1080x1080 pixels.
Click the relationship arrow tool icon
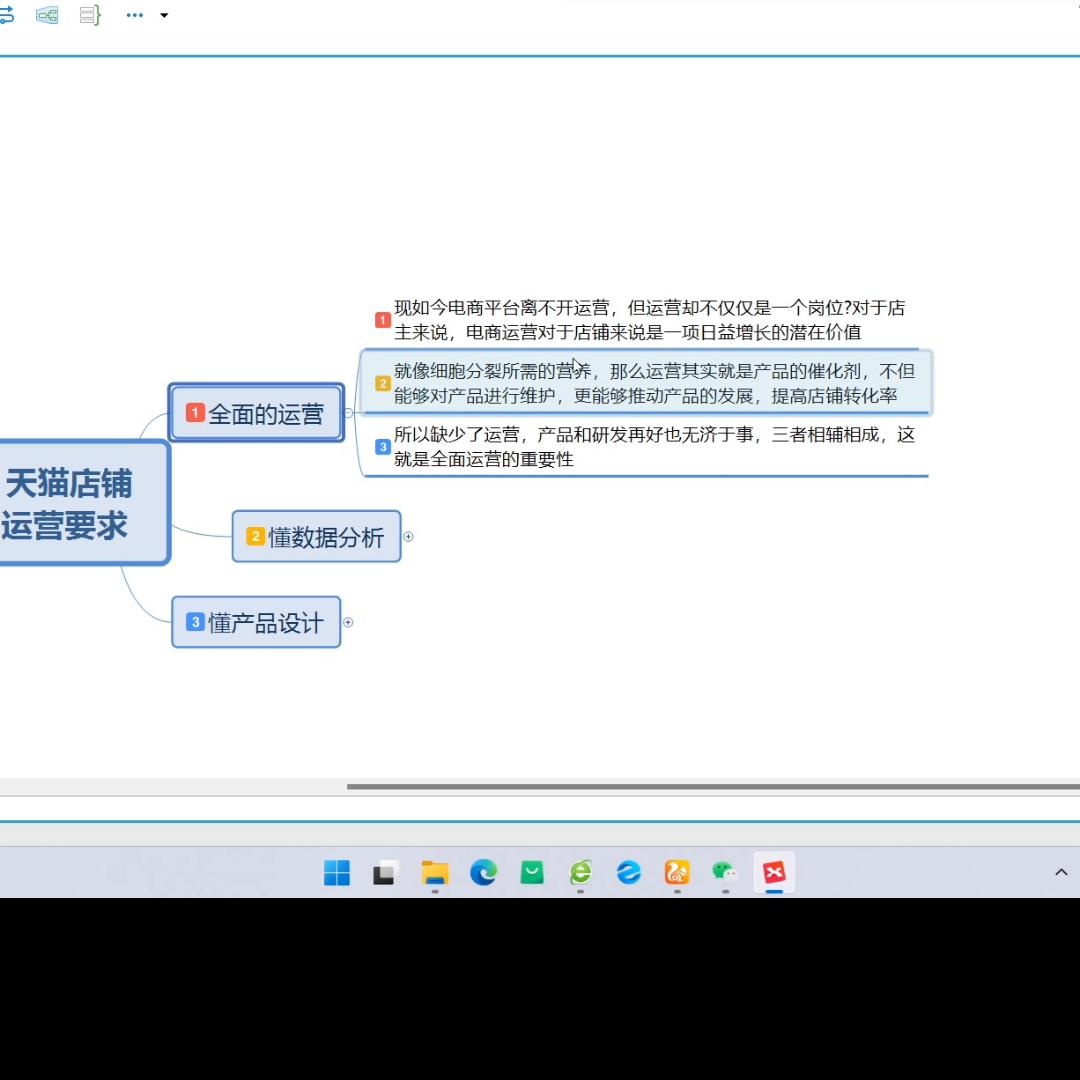[6, 14]
